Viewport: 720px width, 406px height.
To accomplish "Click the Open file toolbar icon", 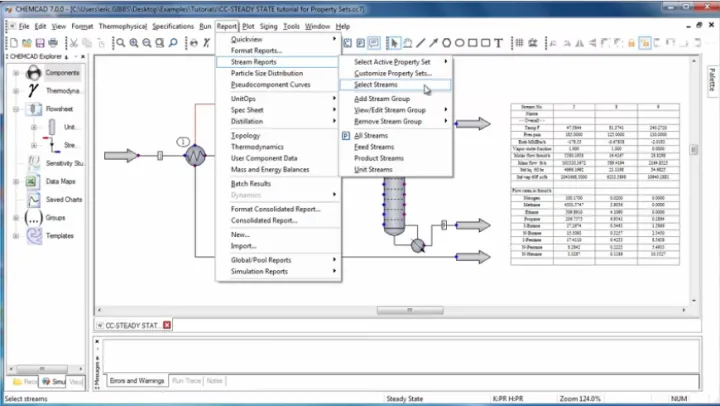I will 24,43.
